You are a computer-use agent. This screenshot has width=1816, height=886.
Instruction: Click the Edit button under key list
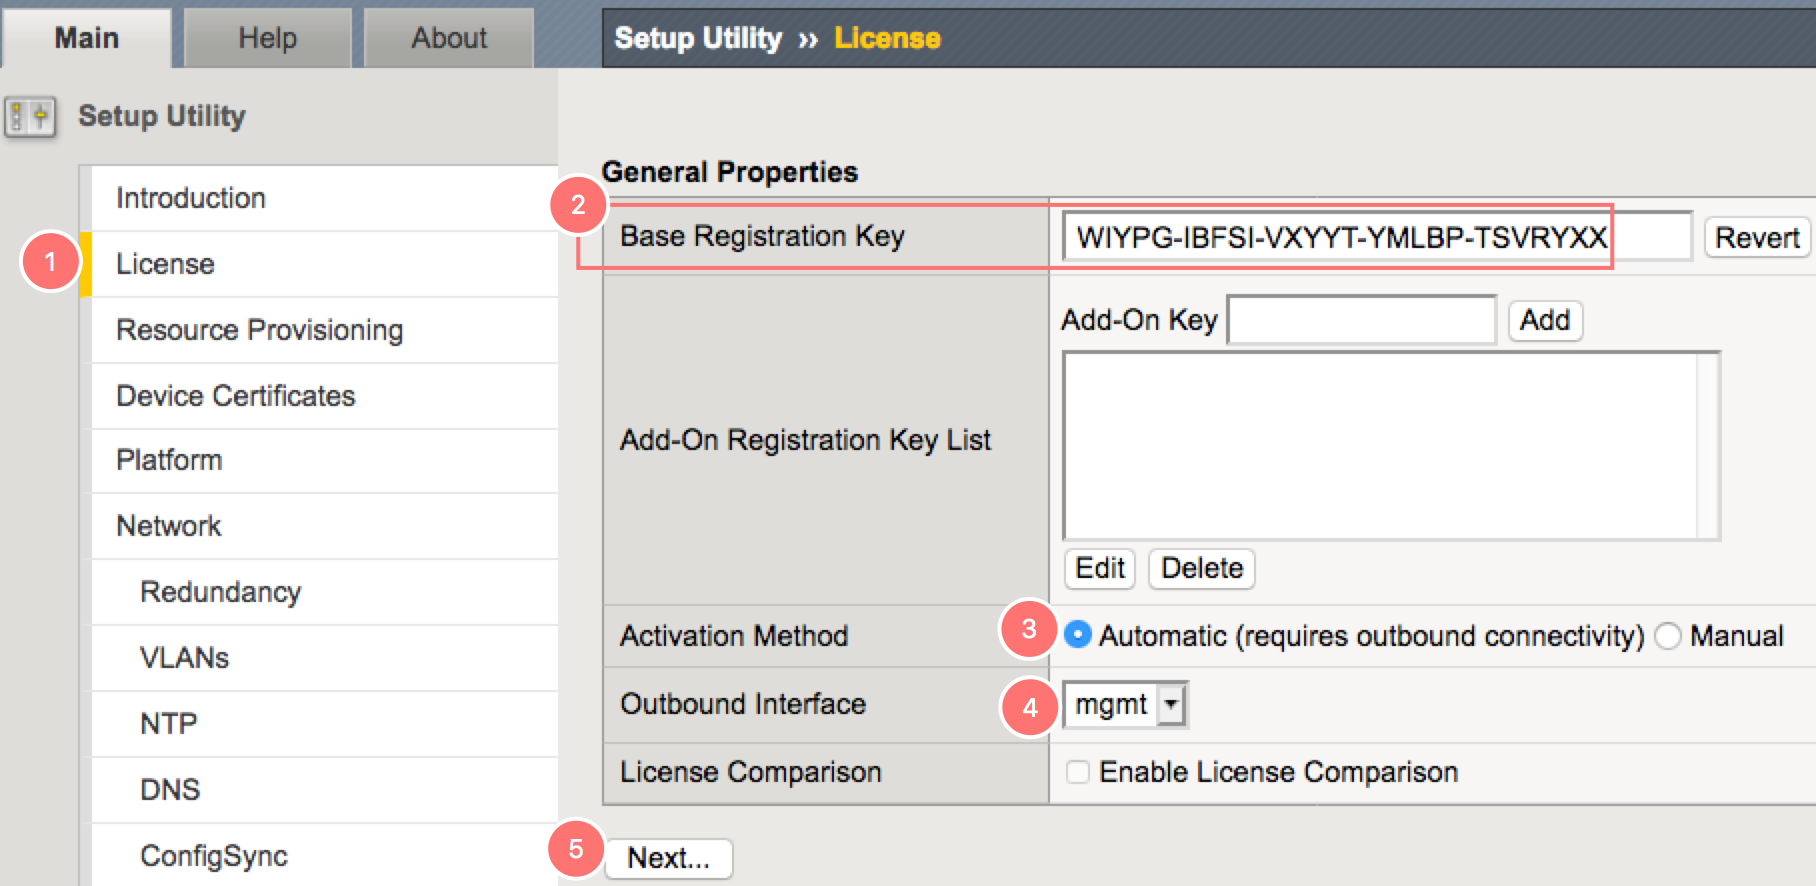tap(1100, 568)
